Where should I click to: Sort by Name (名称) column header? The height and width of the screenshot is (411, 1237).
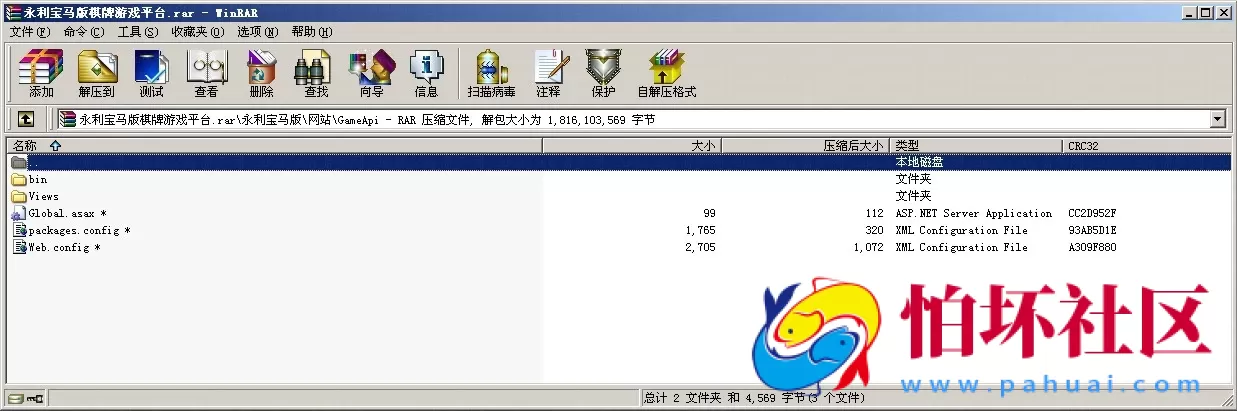coord(273,145)
